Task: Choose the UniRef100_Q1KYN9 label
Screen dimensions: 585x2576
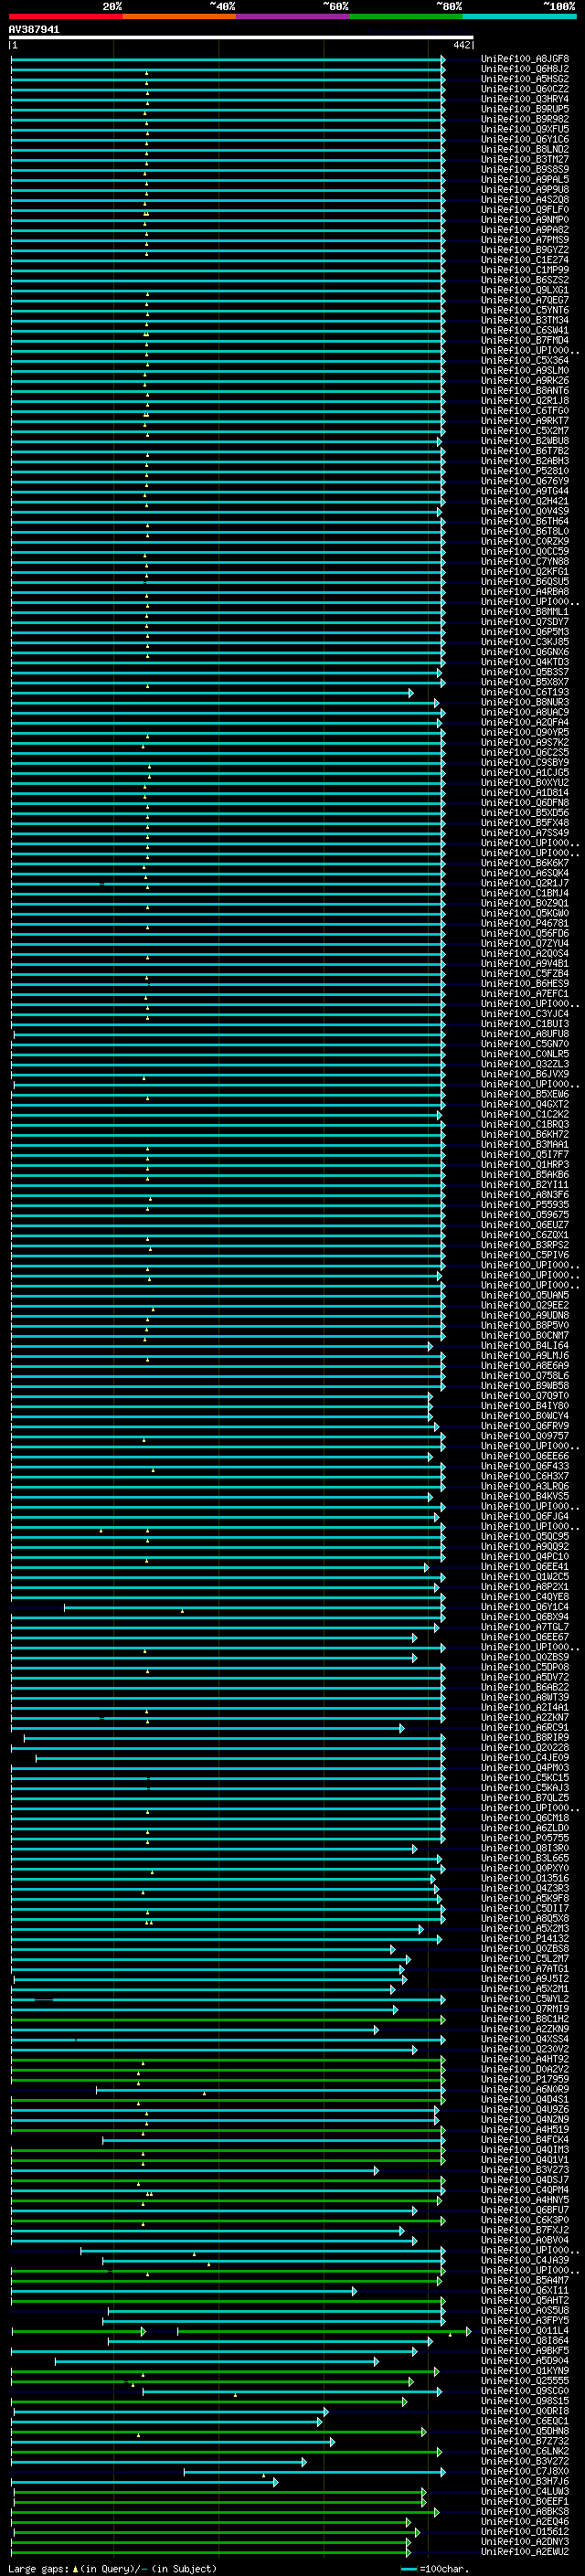Action: coord(525,2370)
